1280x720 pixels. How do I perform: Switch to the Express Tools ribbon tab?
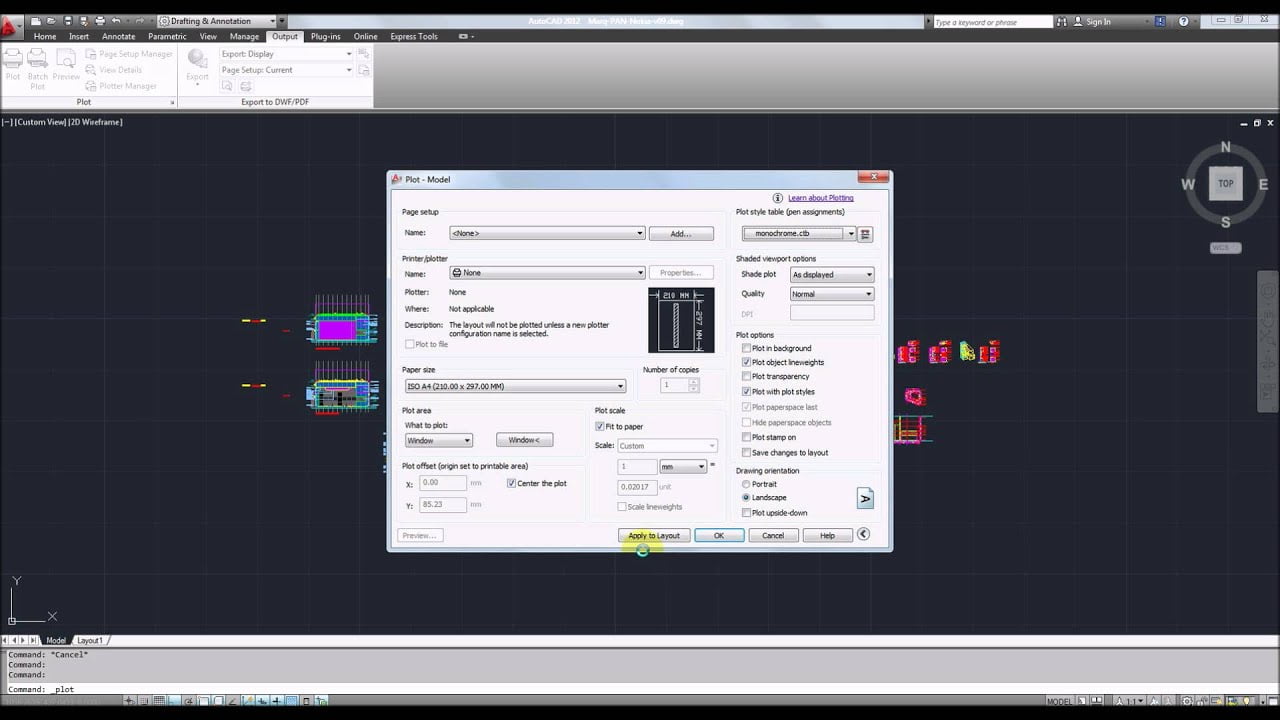(413, 36)
